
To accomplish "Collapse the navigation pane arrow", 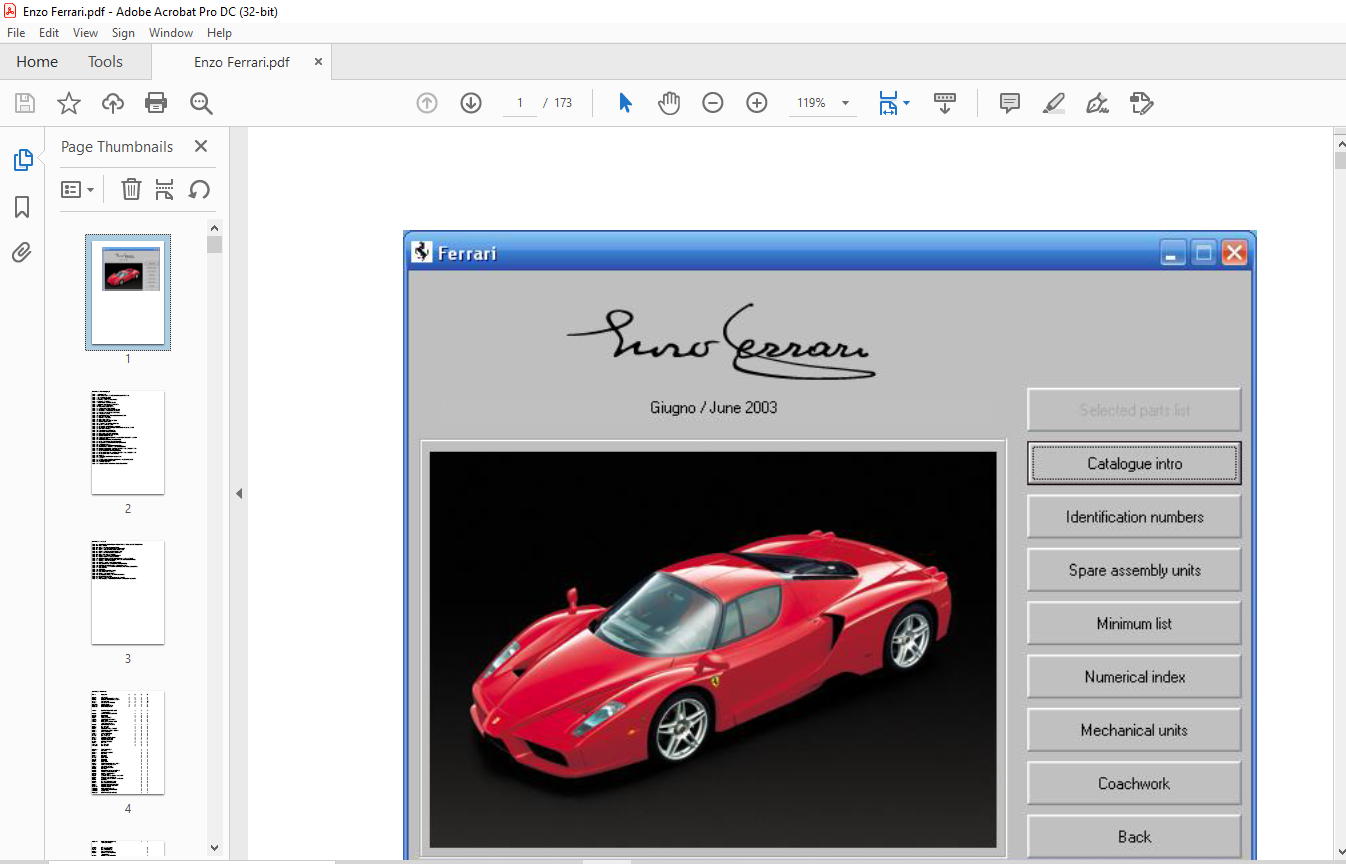I will (x=239, y=493).
